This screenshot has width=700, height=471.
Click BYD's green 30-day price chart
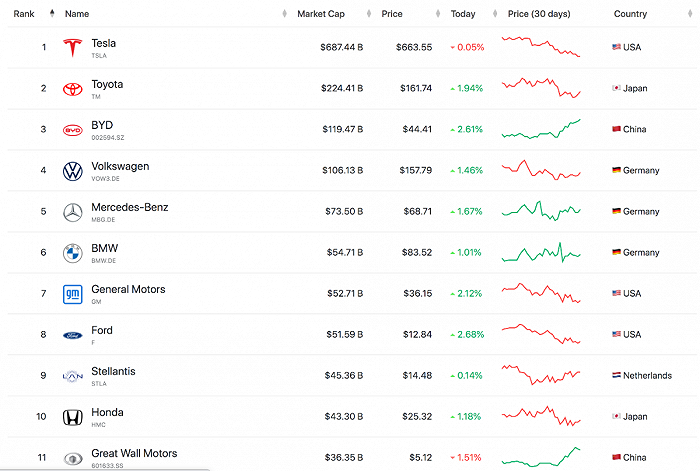coord(541,129)
